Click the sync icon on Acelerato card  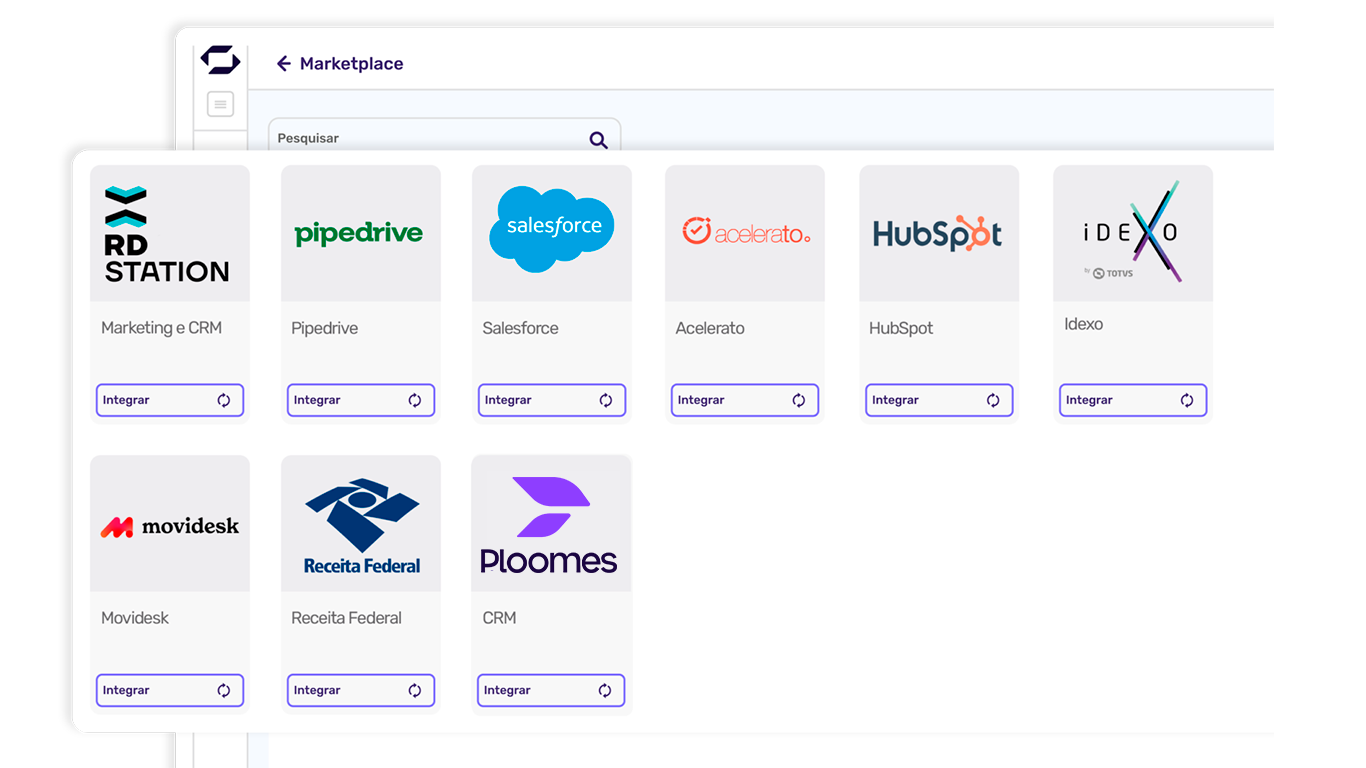tap(799, 400)
